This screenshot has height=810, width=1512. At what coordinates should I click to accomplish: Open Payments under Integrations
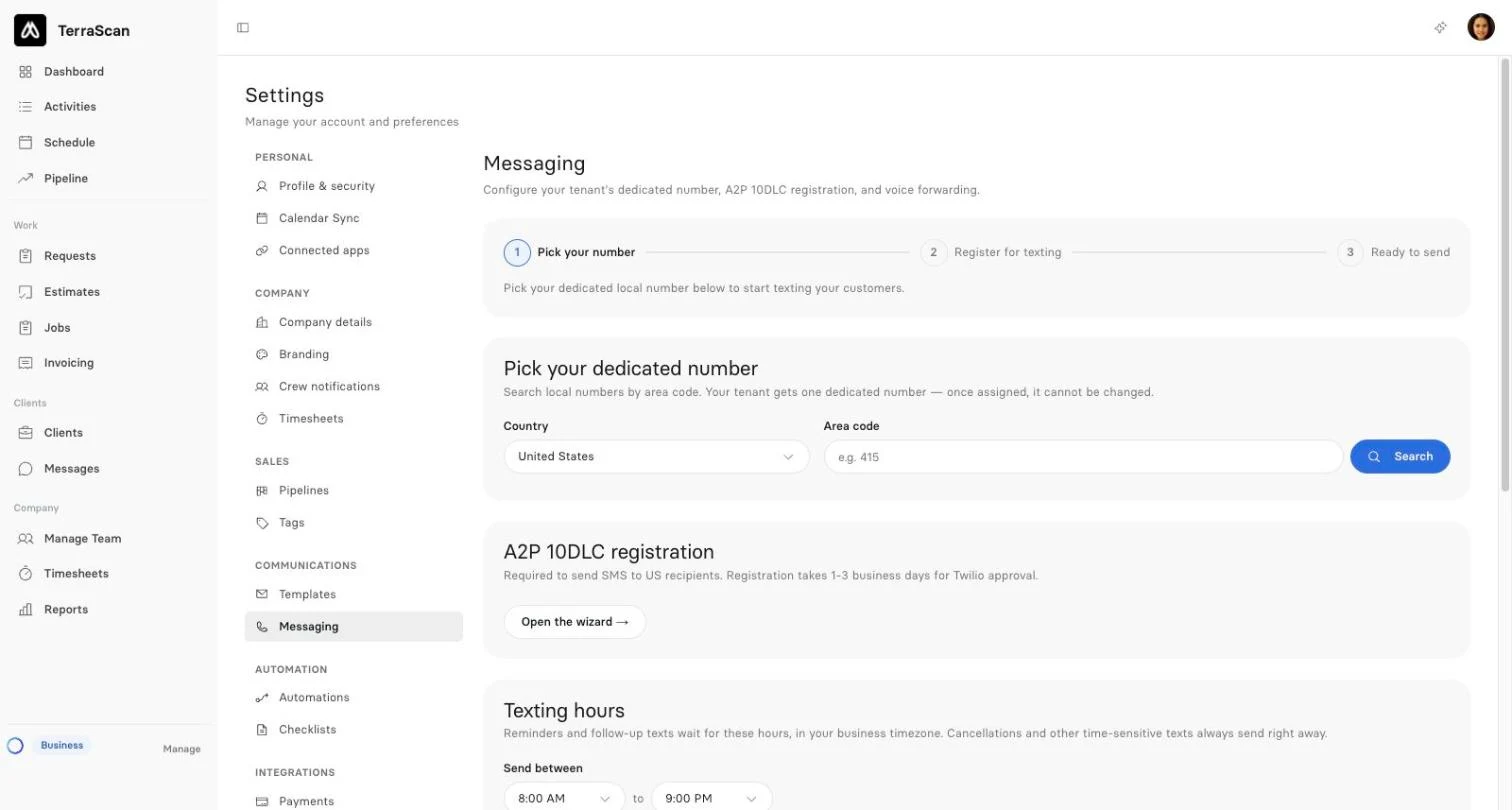coord(354,801)
